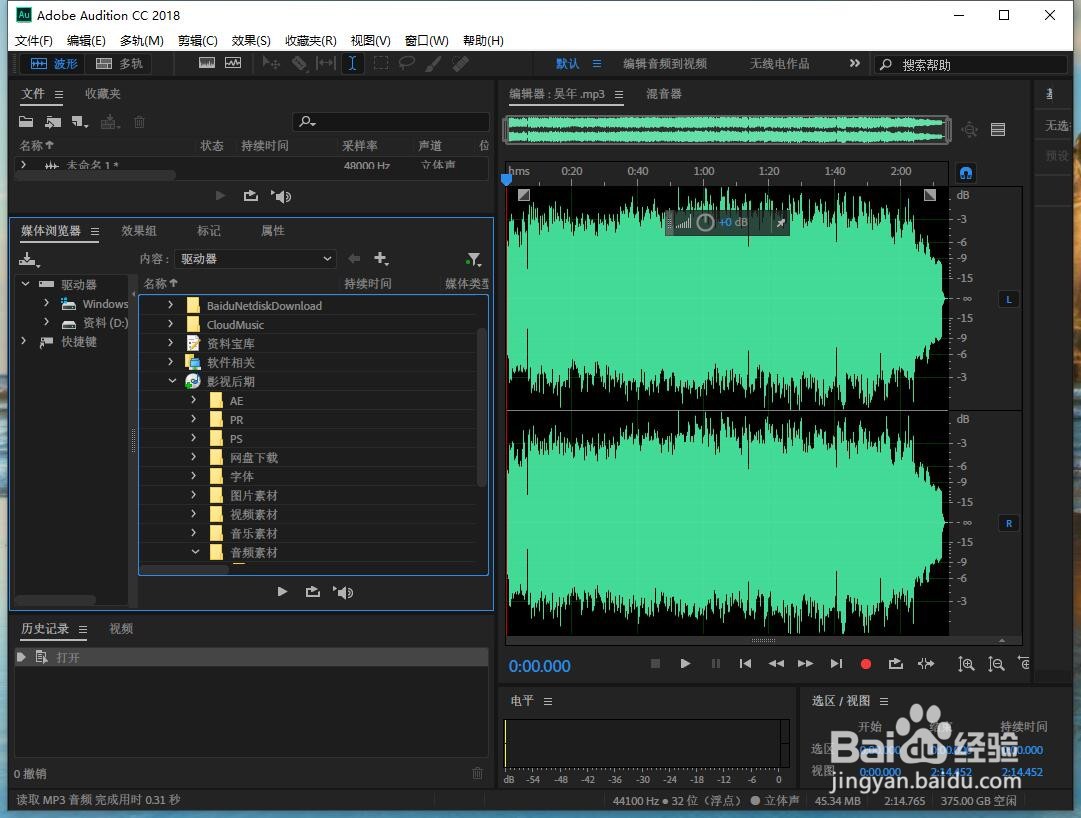
Task: Click the Files panel trash icon
Action: coord(139,122)
